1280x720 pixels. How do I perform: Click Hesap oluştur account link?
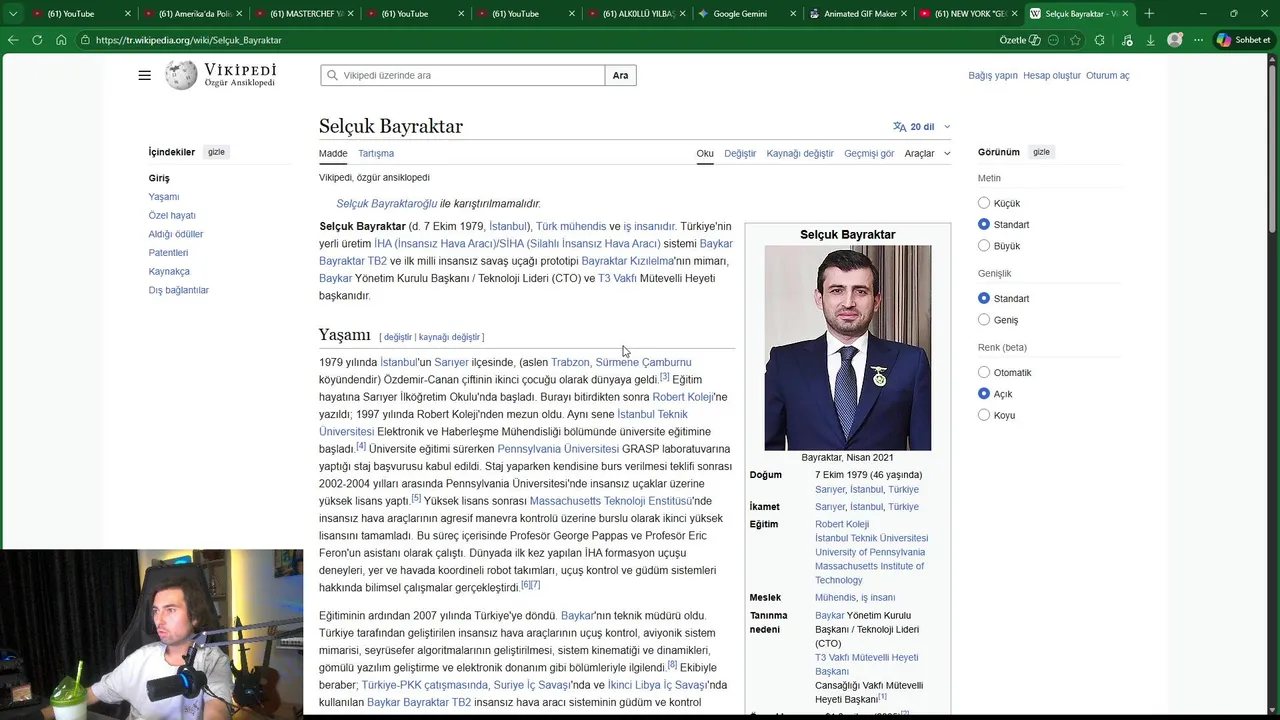1052,75
